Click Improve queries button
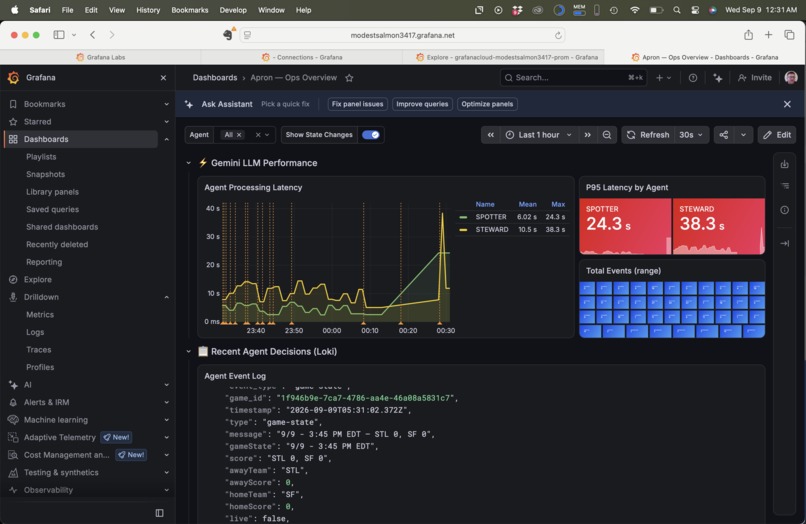 click(422, 104)
